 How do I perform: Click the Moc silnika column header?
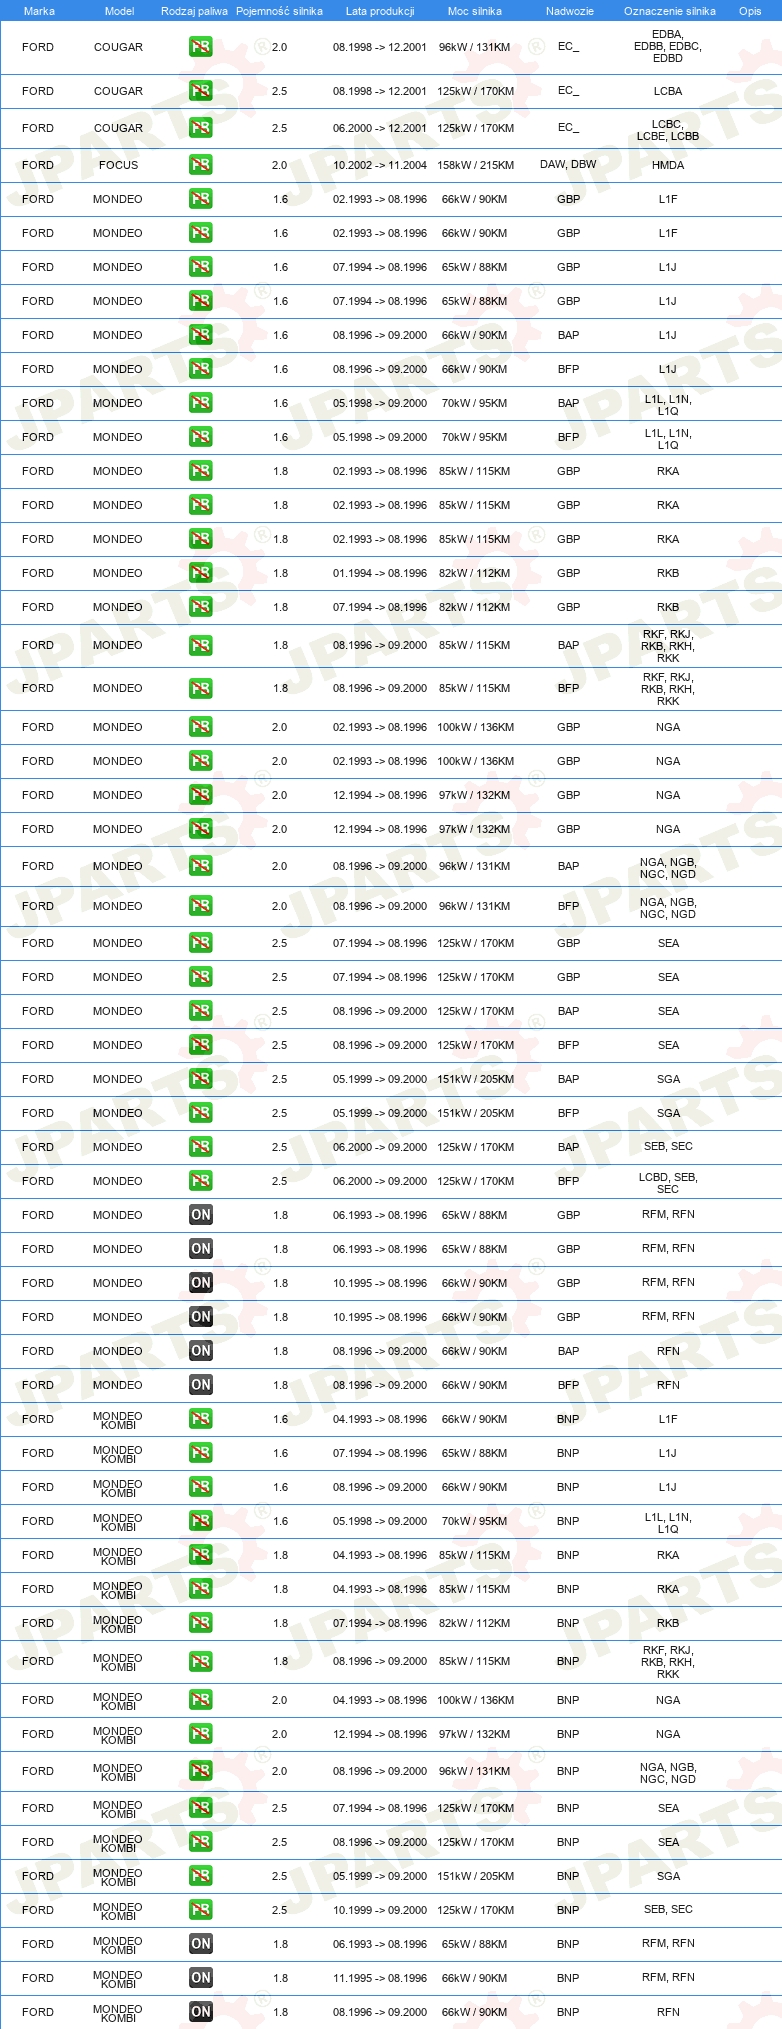coord(475,11)
